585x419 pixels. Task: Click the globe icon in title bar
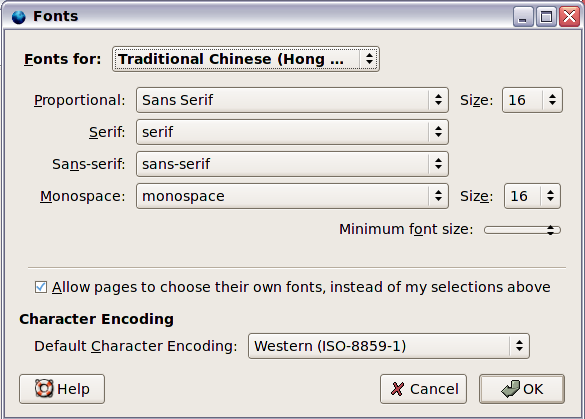click(x=18, y=17)
